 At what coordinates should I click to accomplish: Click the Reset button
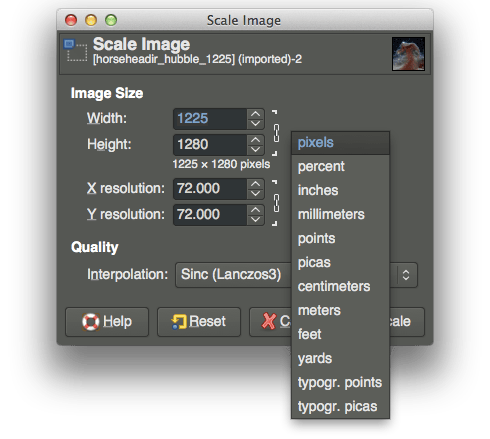(x=199, y=322)
